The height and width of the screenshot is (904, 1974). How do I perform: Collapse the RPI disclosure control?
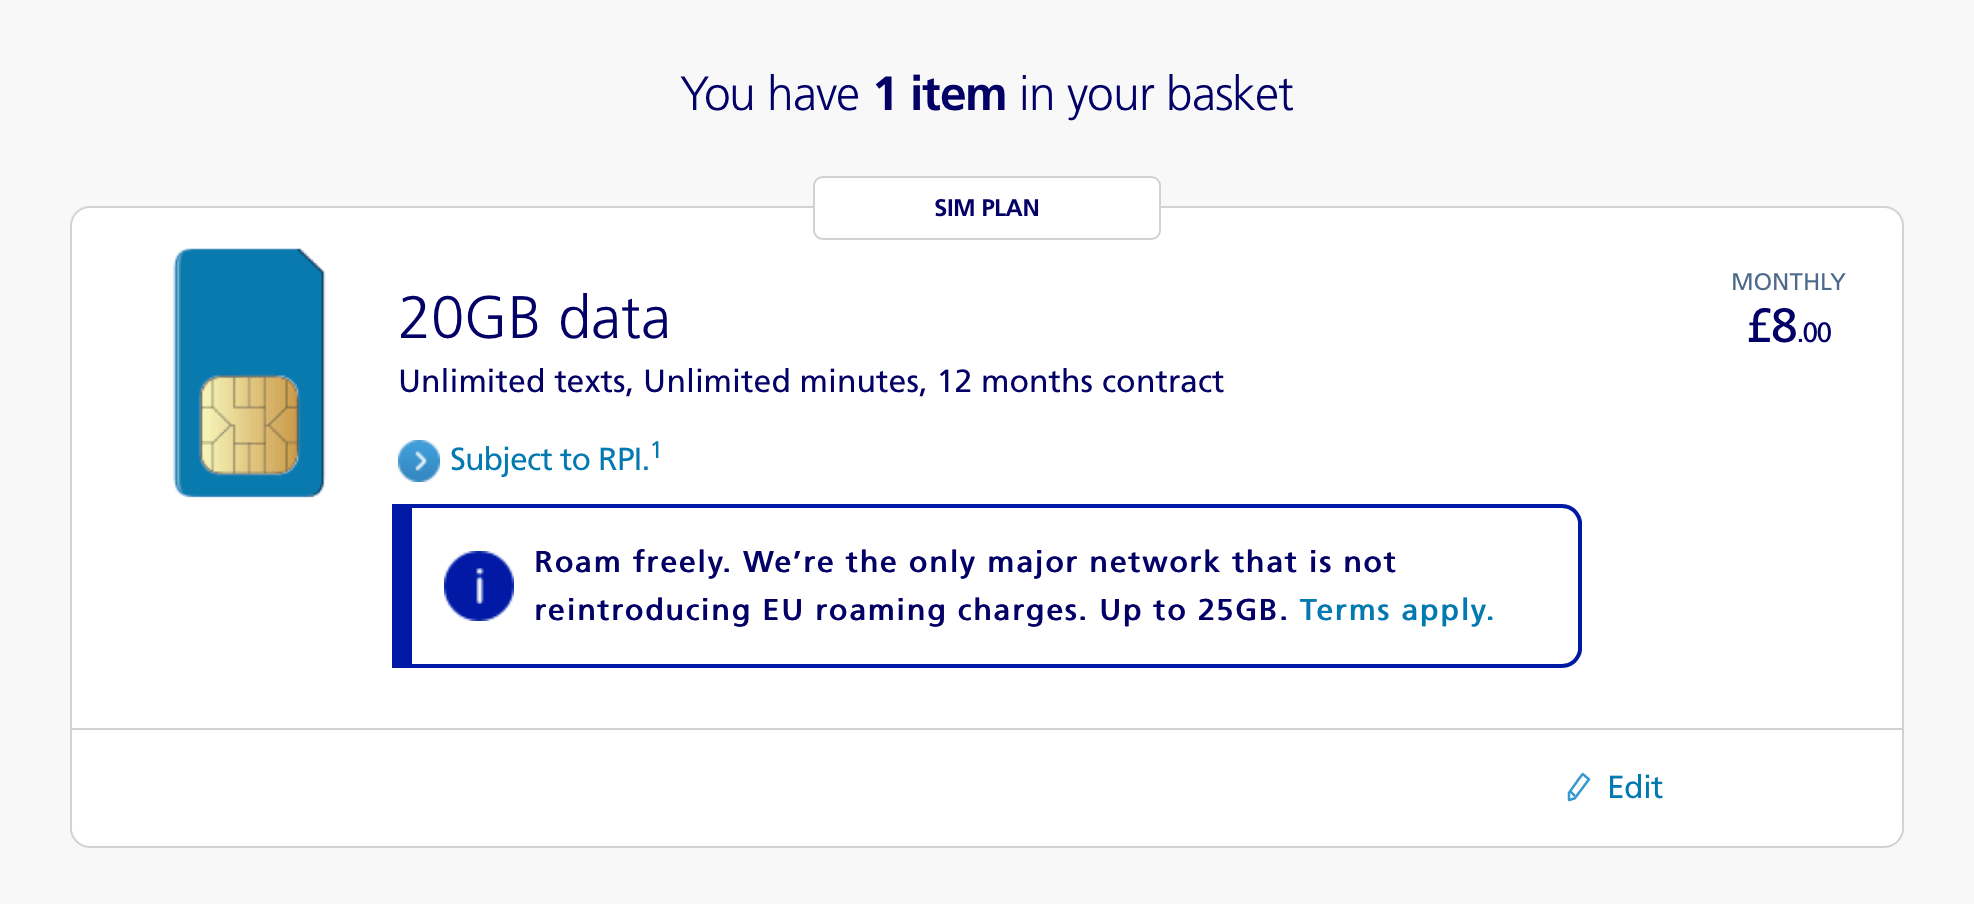coord(548,460)
